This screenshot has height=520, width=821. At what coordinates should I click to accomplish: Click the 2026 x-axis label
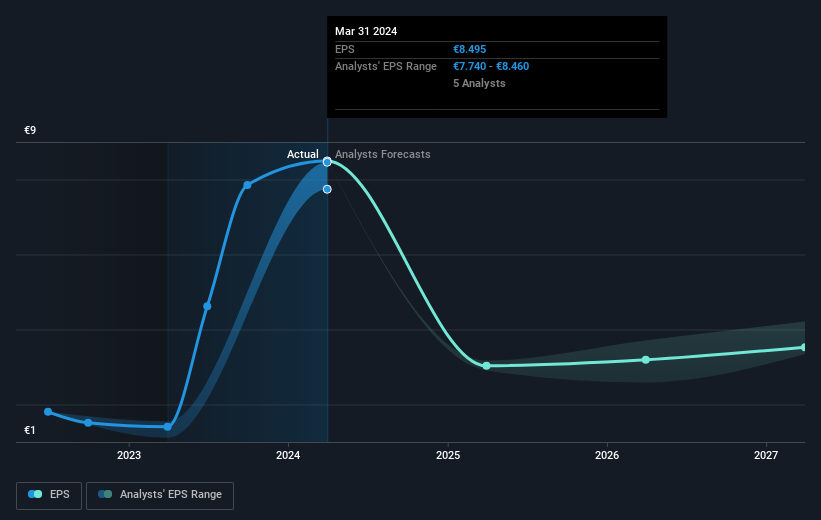[607, 455]
